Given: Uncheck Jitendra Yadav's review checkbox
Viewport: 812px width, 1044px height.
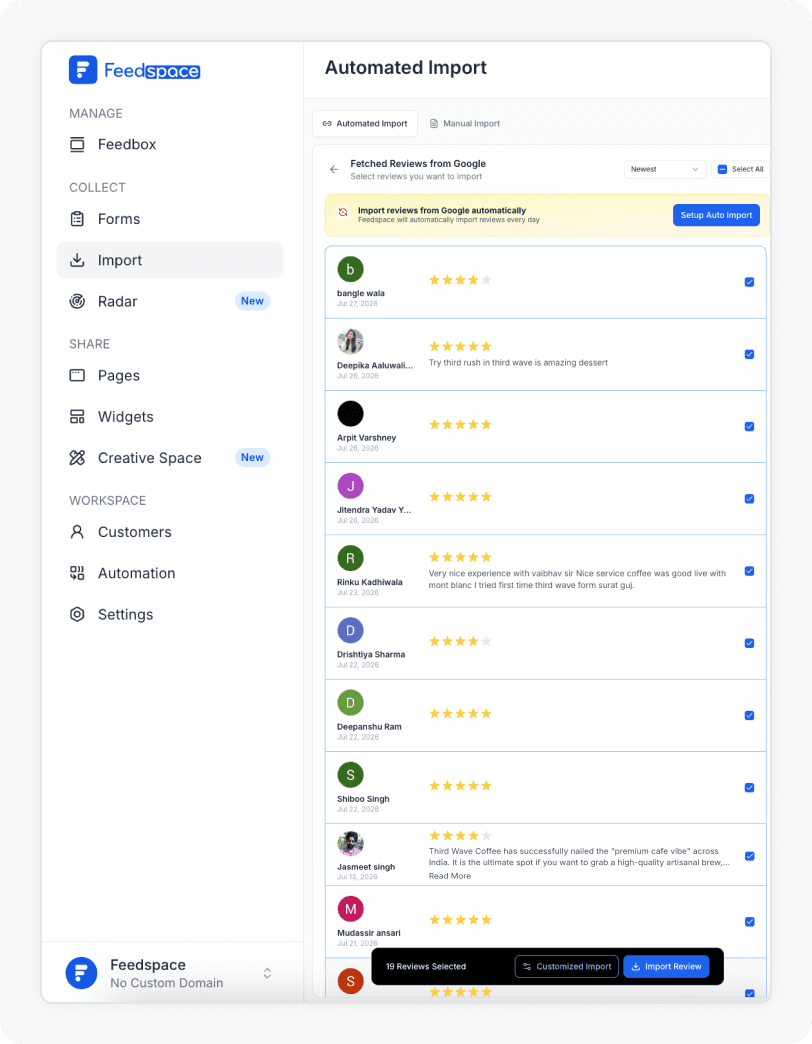Looking at the screenshot, I should [x=749, y=499].
